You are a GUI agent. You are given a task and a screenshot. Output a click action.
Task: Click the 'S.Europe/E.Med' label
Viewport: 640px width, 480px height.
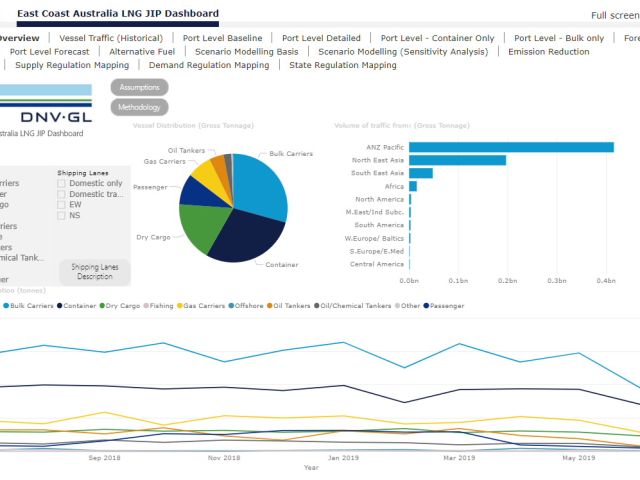click(x=376, y=251)
